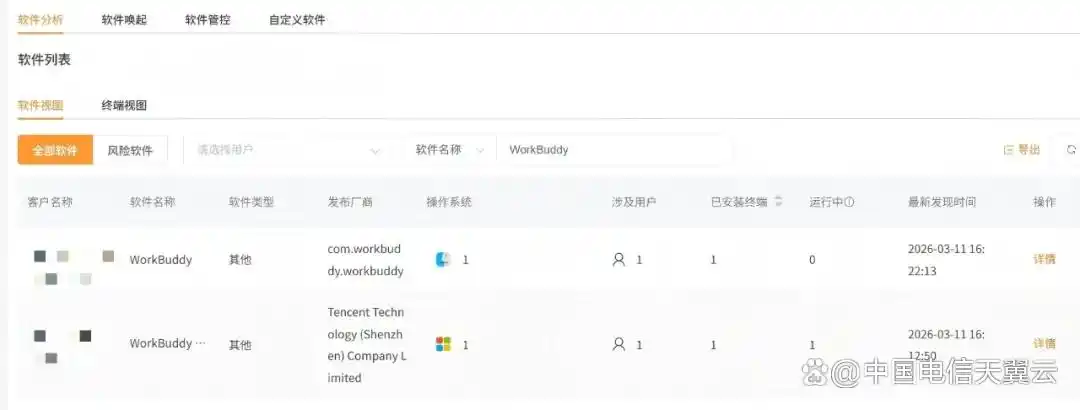Click the 2026-03-11 16:12:50 timestamp
The height and width of the screenshot is (410, 1080).
(x=946, y=345)
